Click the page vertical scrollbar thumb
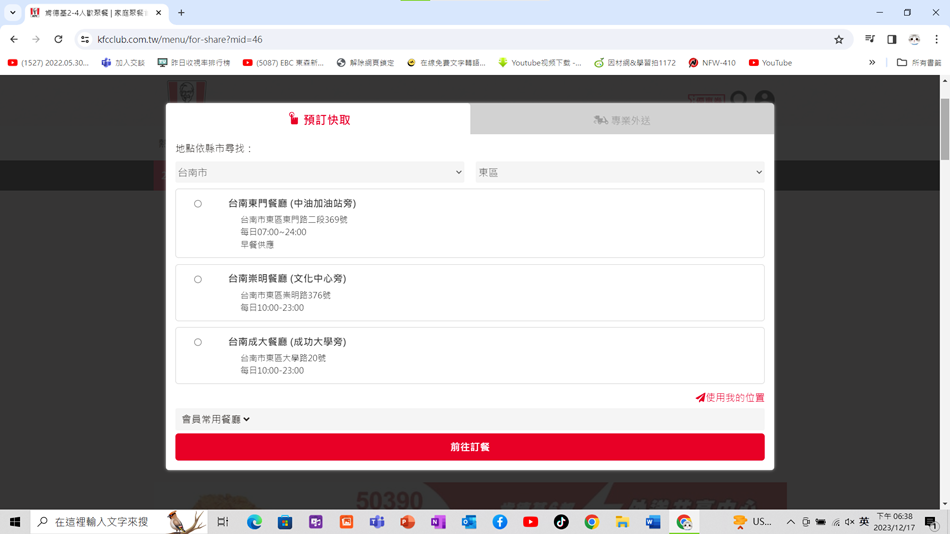Viewport: 950px width, 534px height. [945, 128]
